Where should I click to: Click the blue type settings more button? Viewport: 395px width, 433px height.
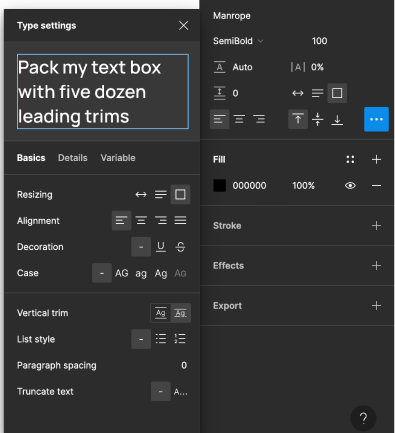[x=376, y=119]
